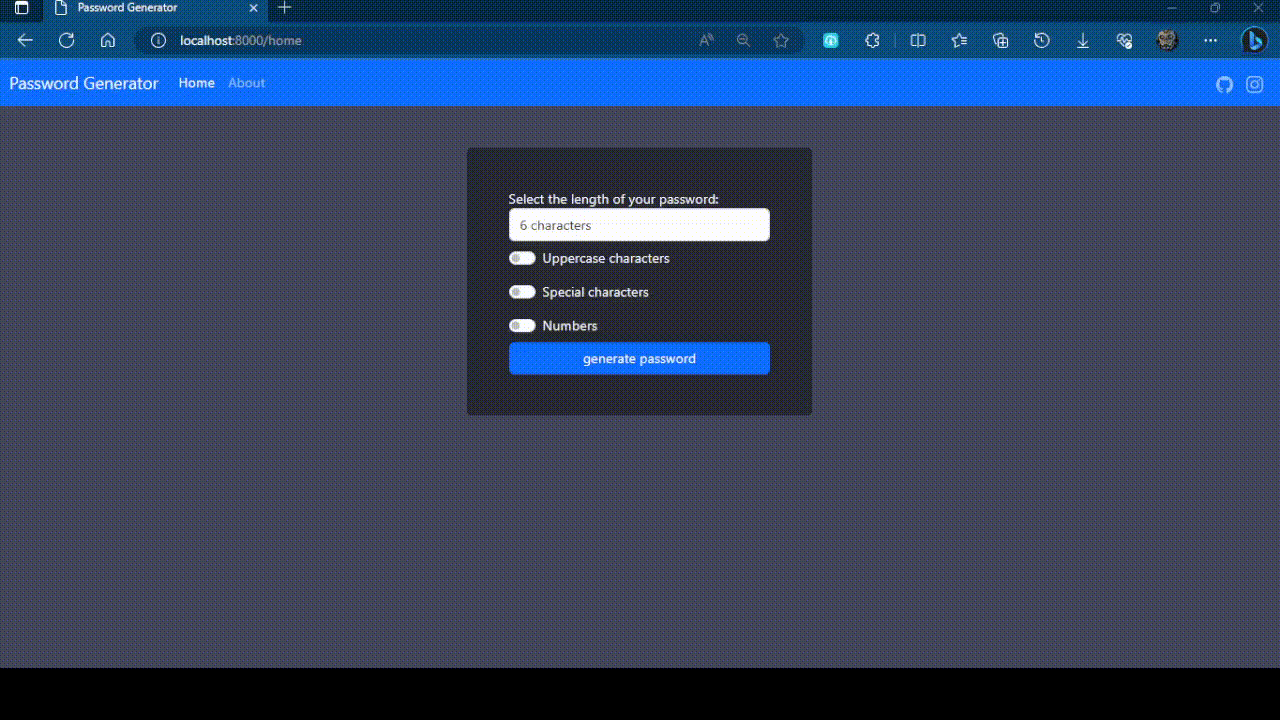This screenshot has width=1280, height=720.
Task: Click the password length input field
Action: pos(639,224)
